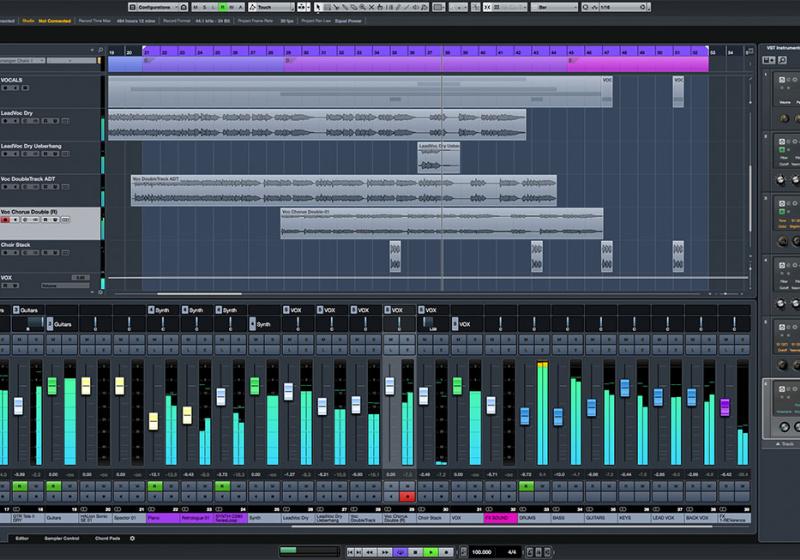The width and height of the screenshot is (800, 560).
Task: Toggle the green button above the DRUMS channel
Action: [x=525, y=486]
